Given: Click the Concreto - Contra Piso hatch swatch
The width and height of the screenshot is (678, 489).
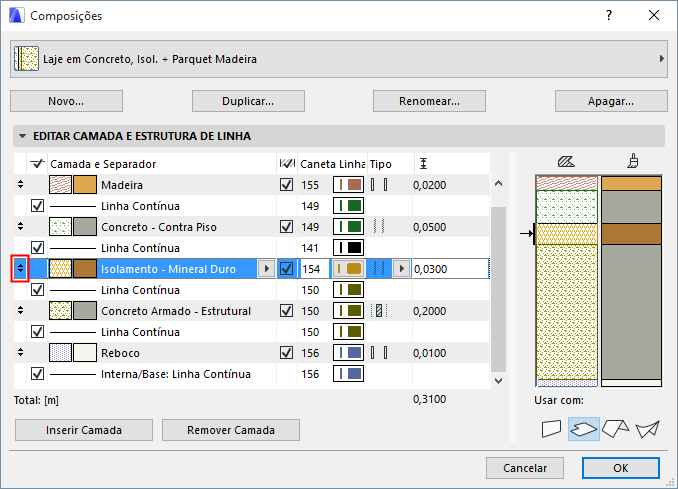Looking at the screenshot, I should pos(61,227).
